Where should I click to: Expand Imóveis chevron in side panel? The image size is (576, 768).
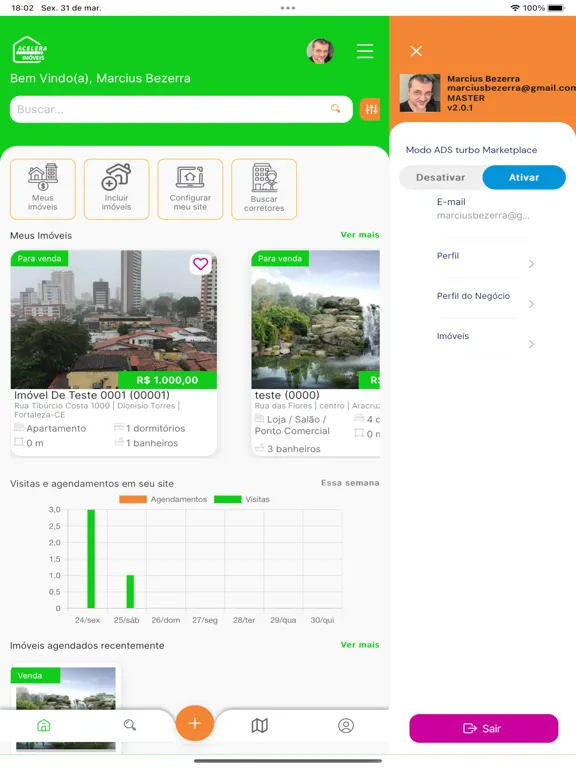[531, 344]
